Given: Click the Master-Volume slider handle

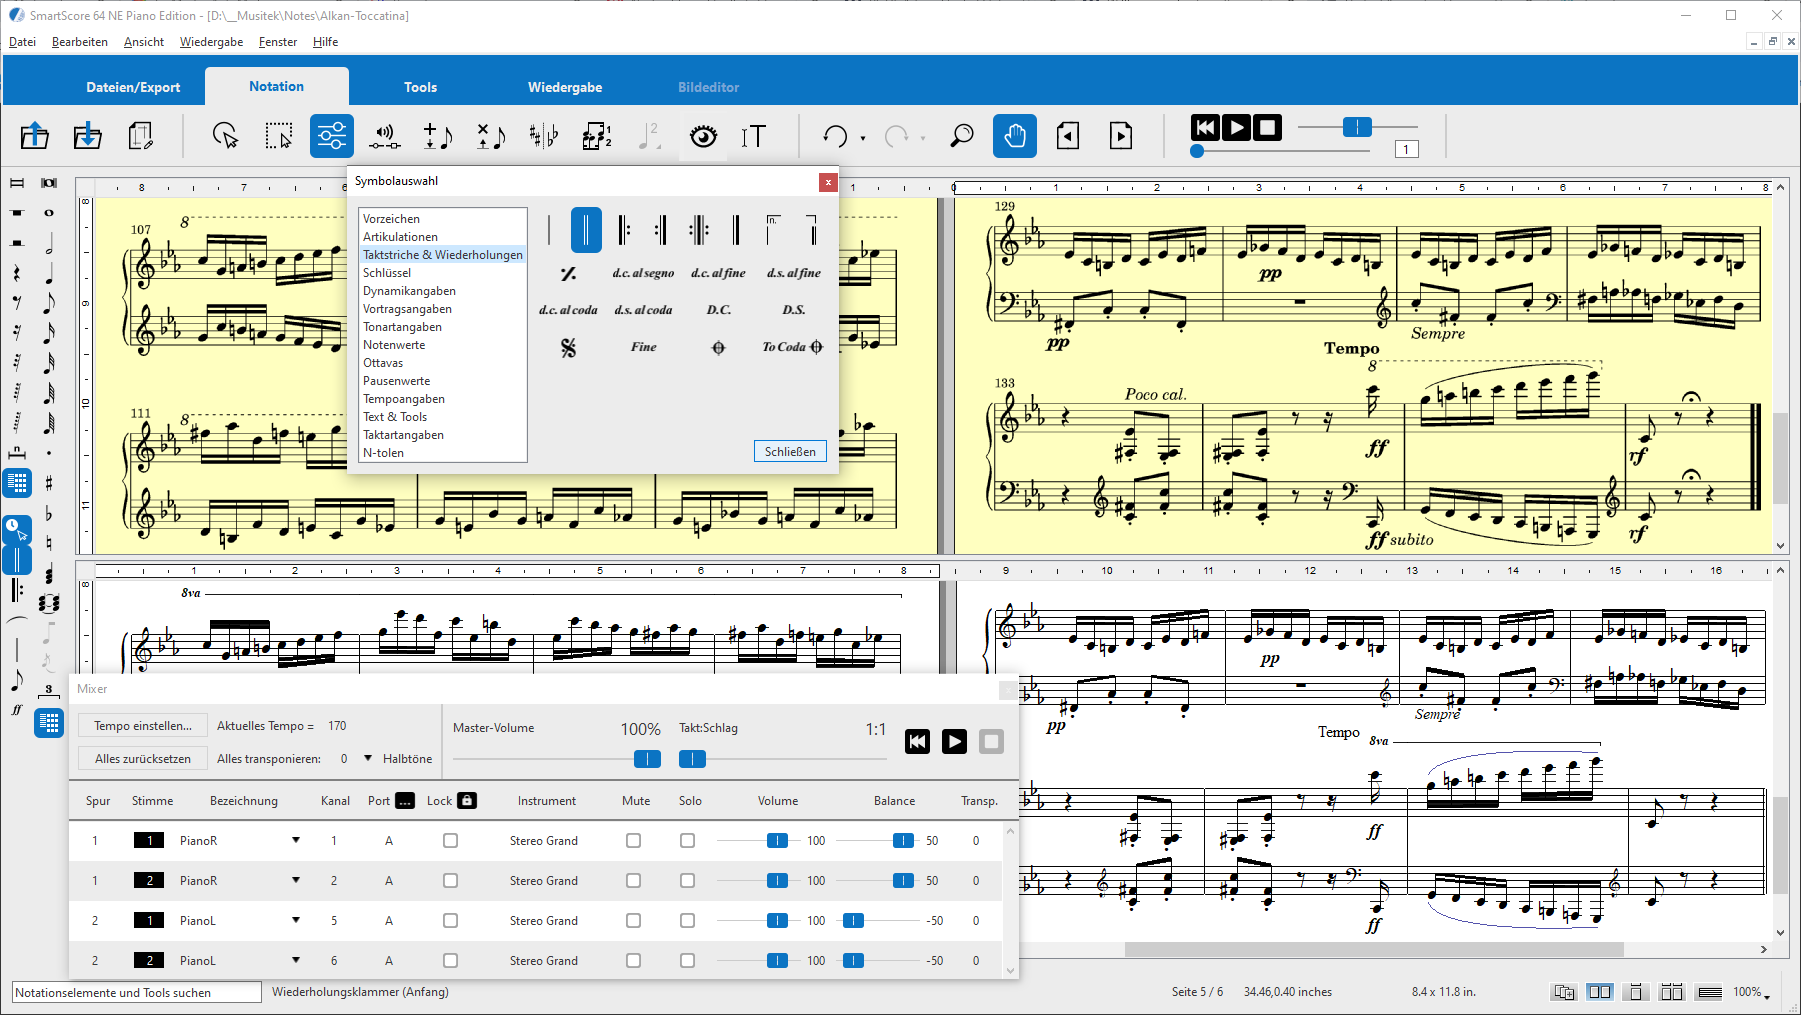Looking at the screenshot, I should (x=647, y=759).
